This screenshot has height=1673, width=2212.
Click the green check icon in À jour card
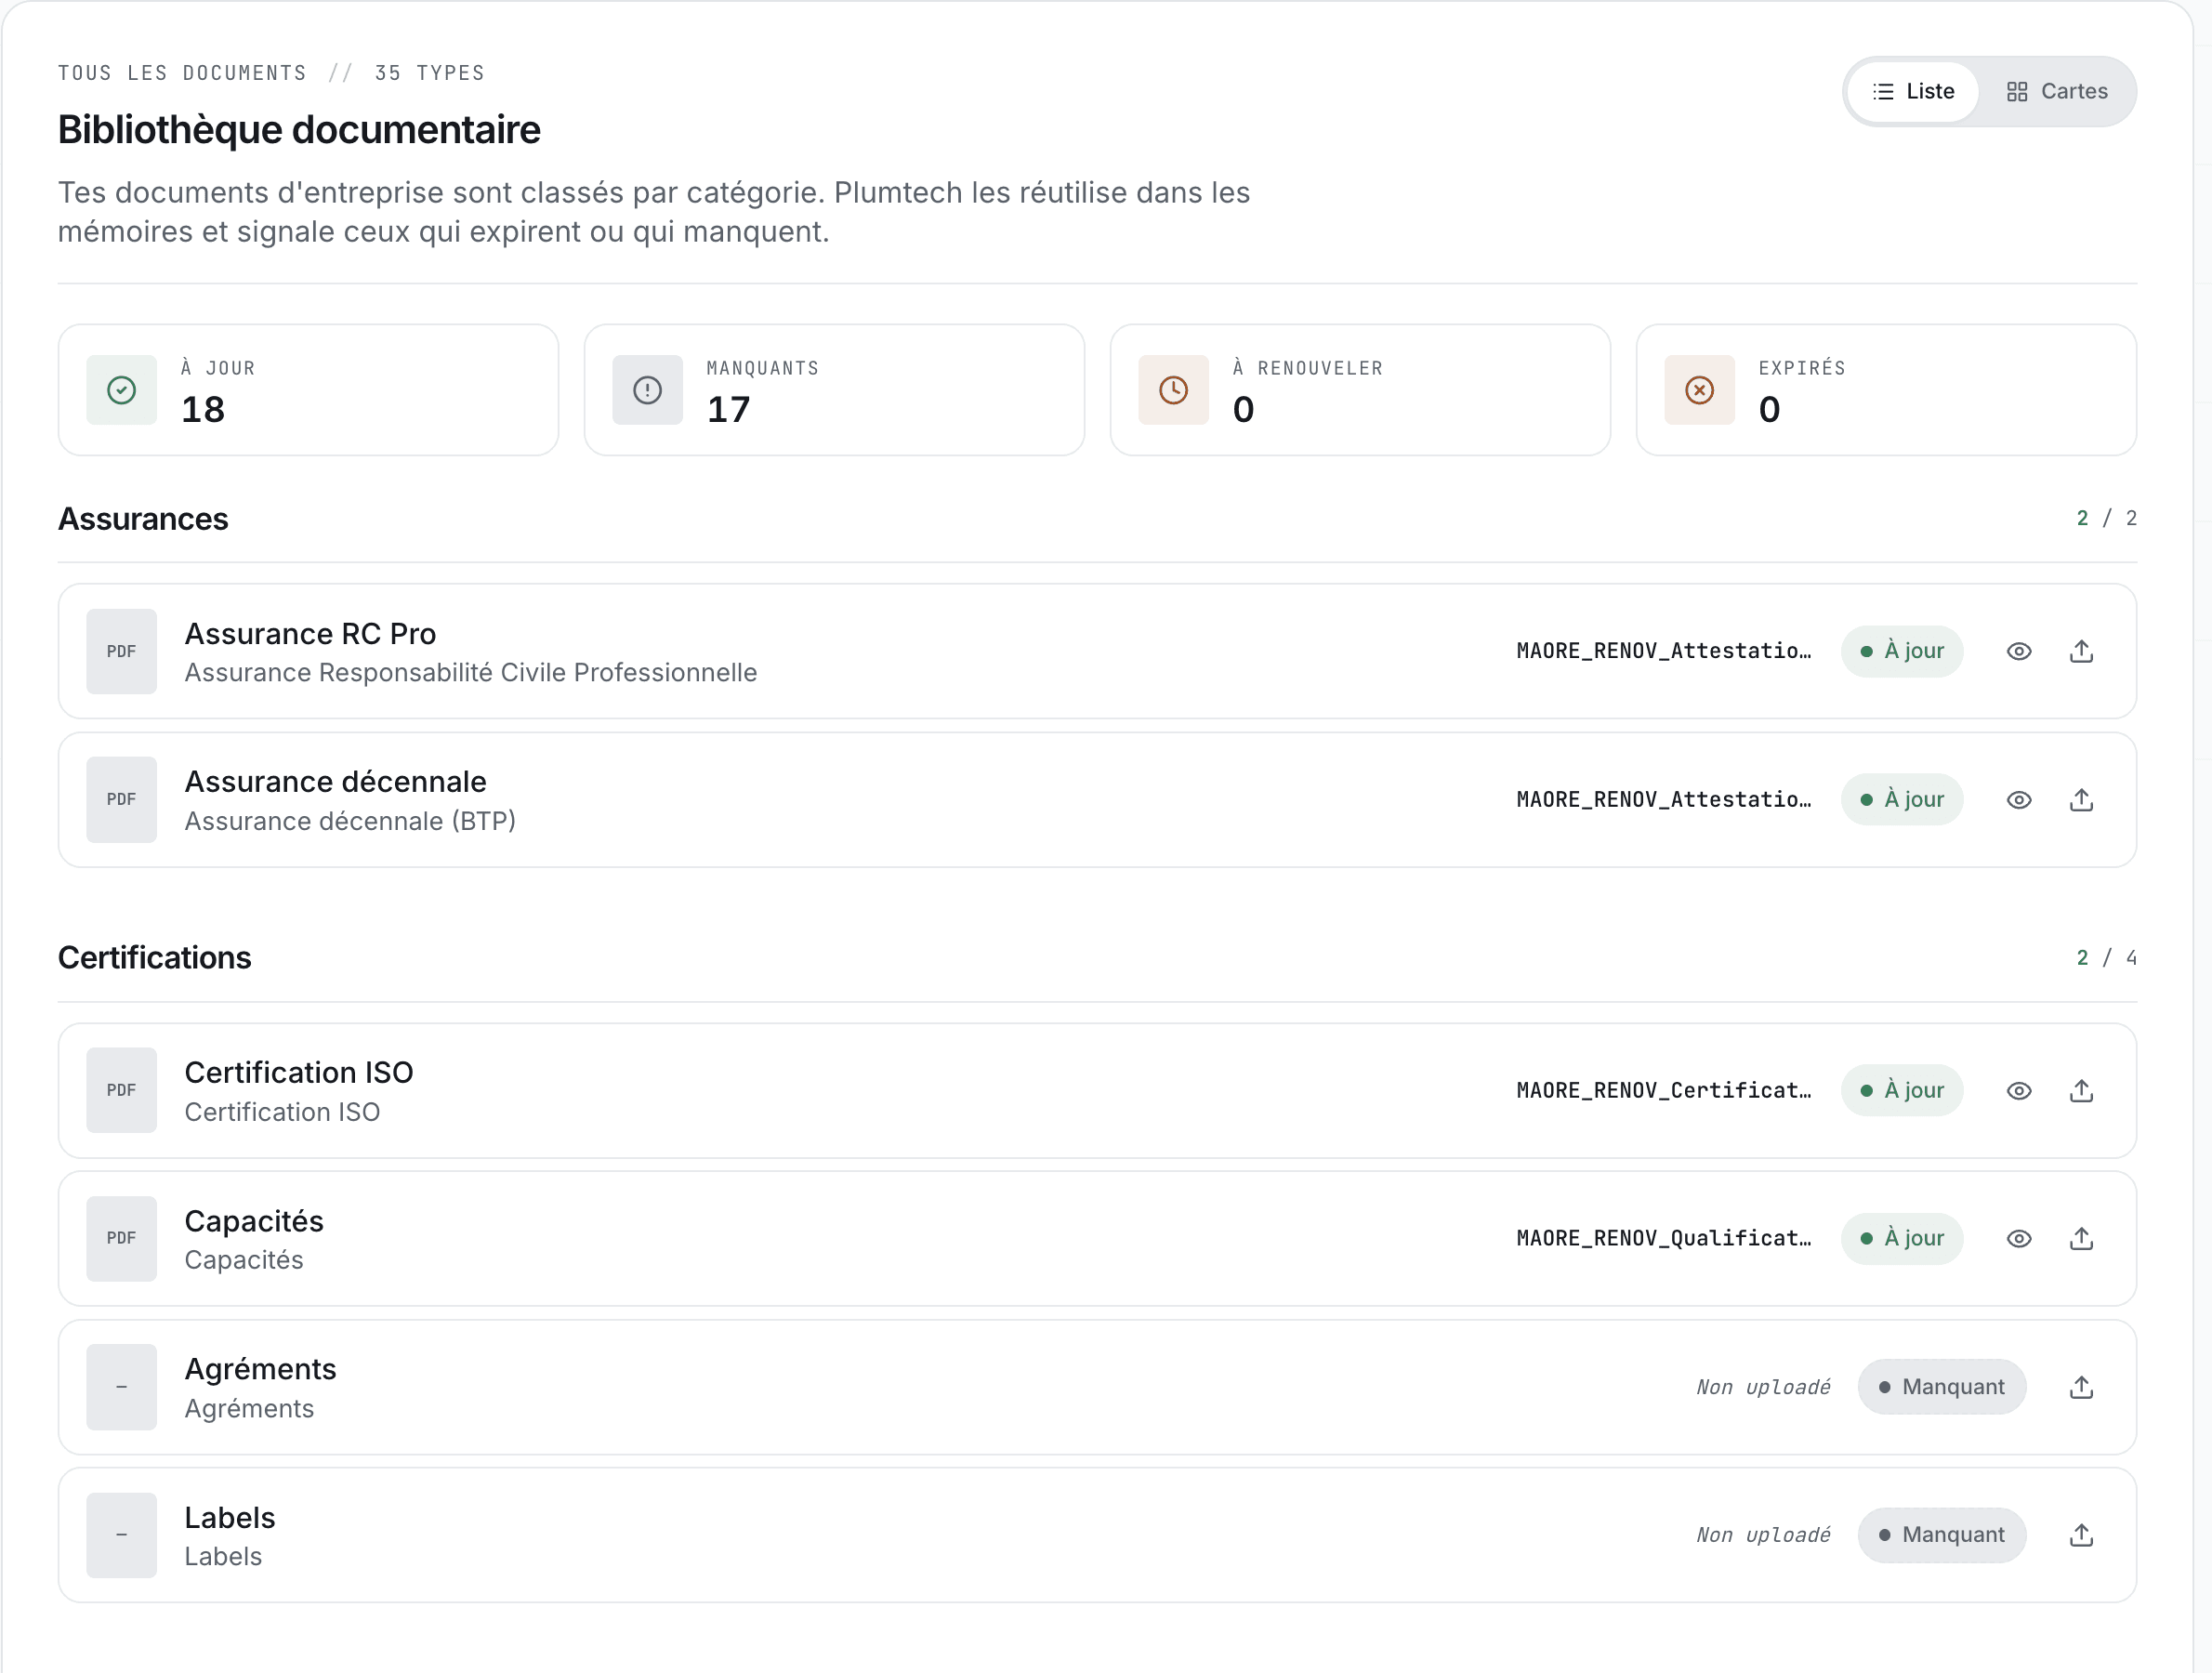click(121, 390)
